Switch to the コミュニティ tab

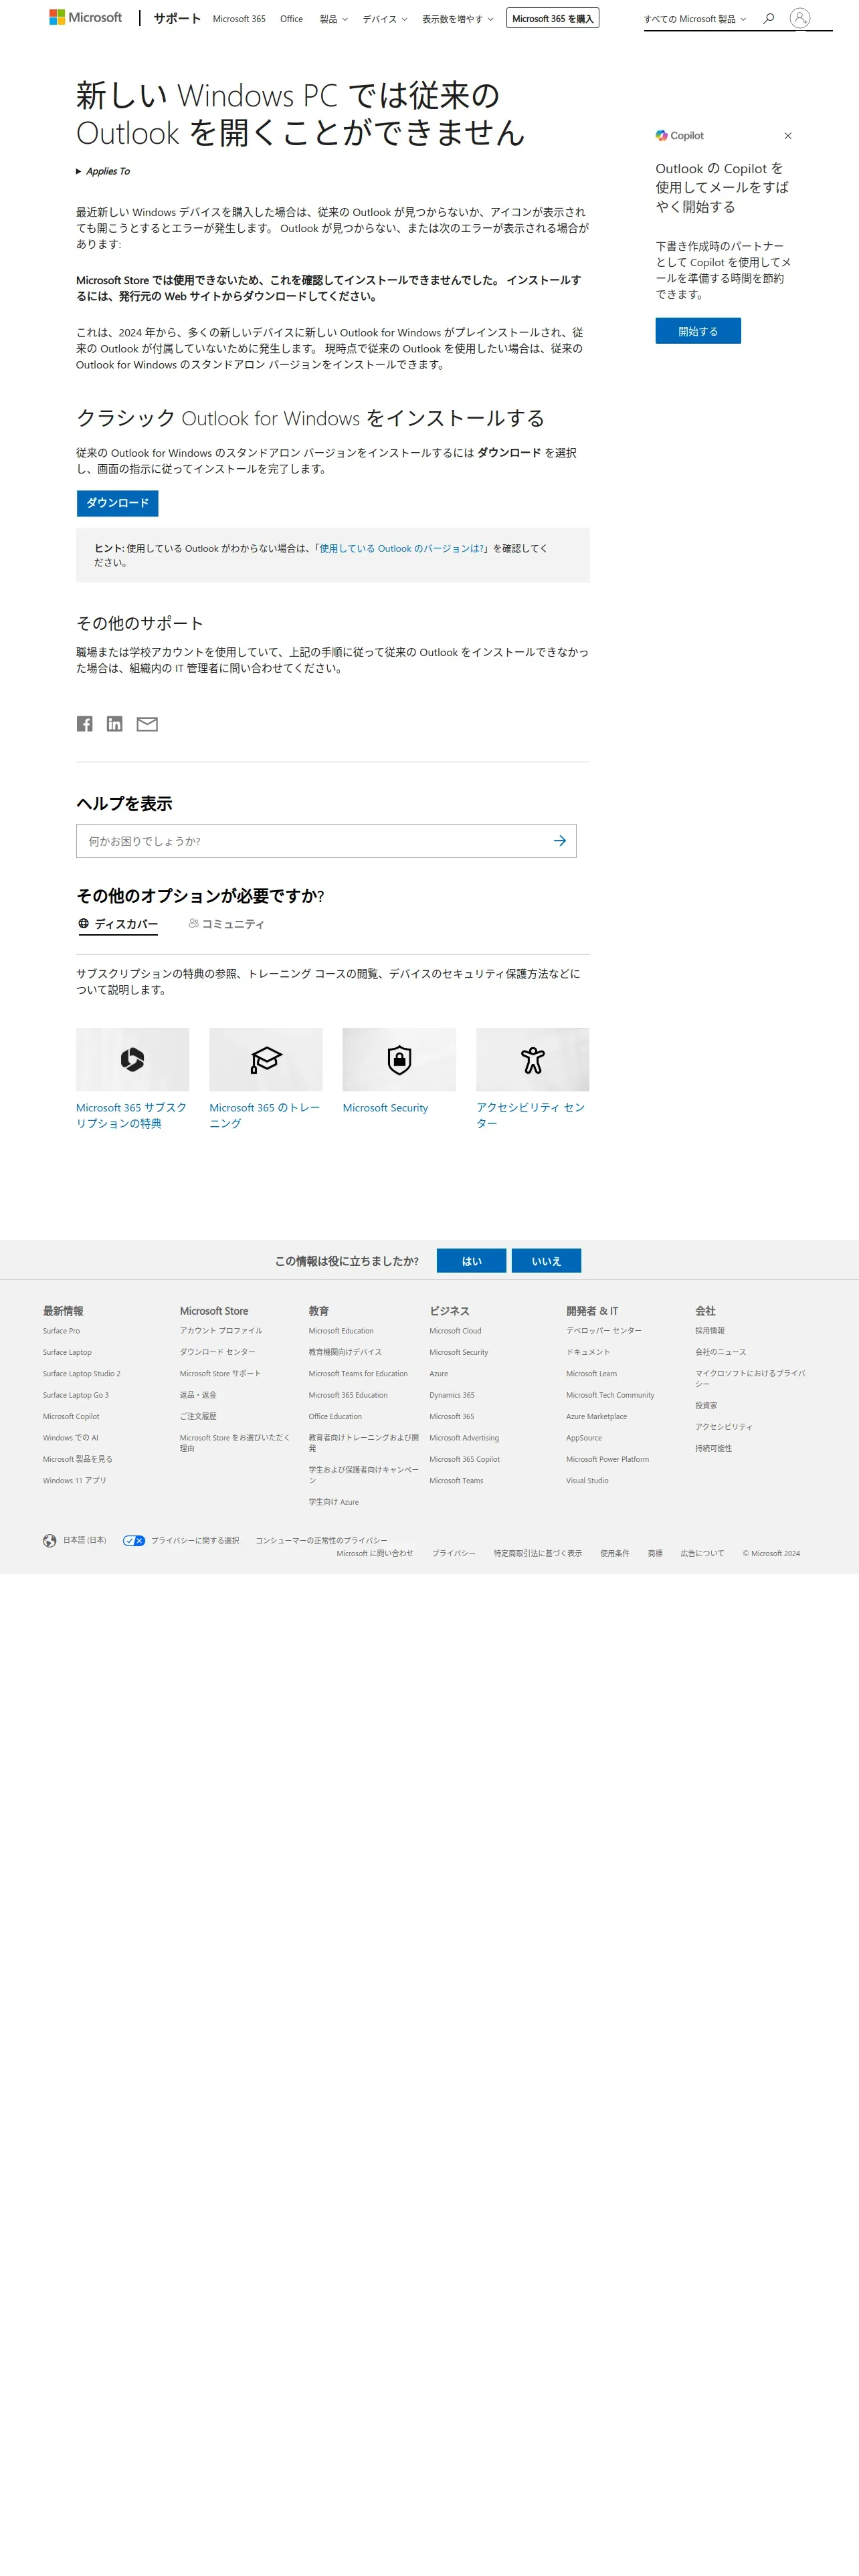click(226, 924)
